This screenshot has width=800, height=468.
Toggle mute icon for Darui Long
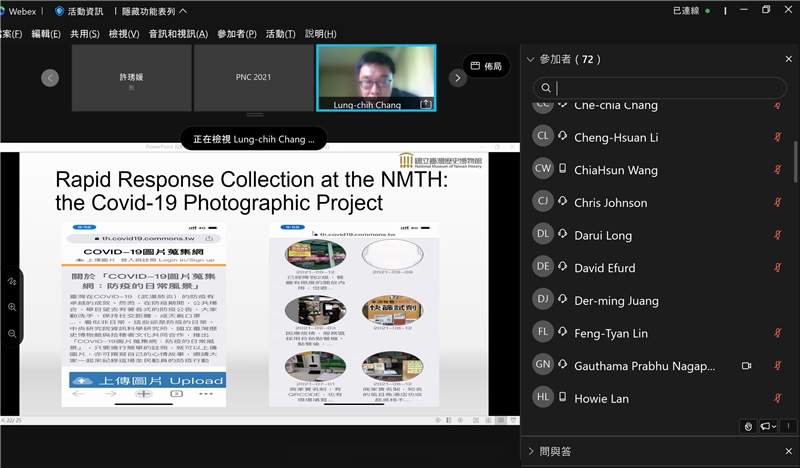778,235
